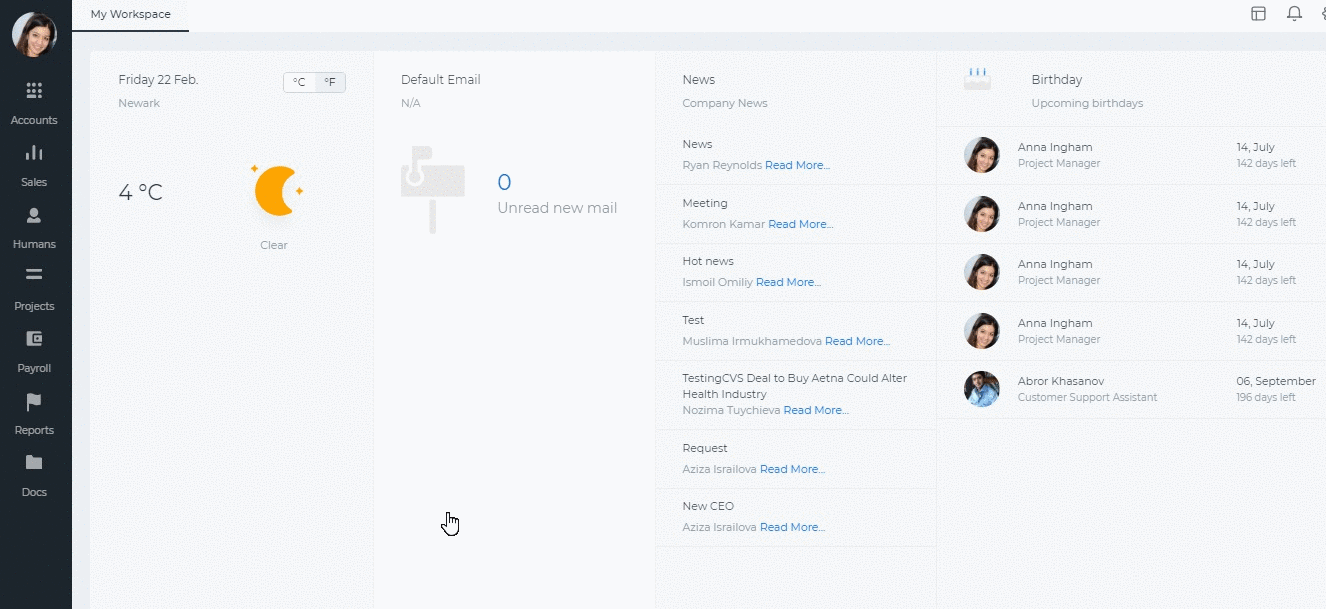Open the Sales bar-chart icon
The image size is (1326, 609).
click(x=34, y=153)
